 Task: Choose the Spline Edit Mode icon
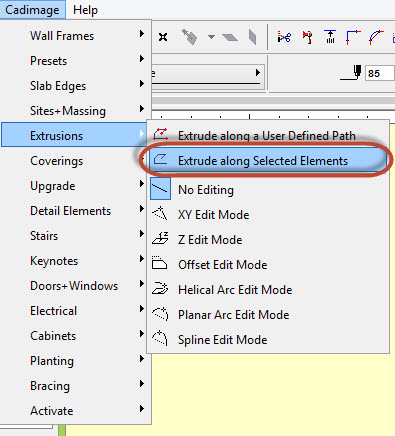(160, 338)
